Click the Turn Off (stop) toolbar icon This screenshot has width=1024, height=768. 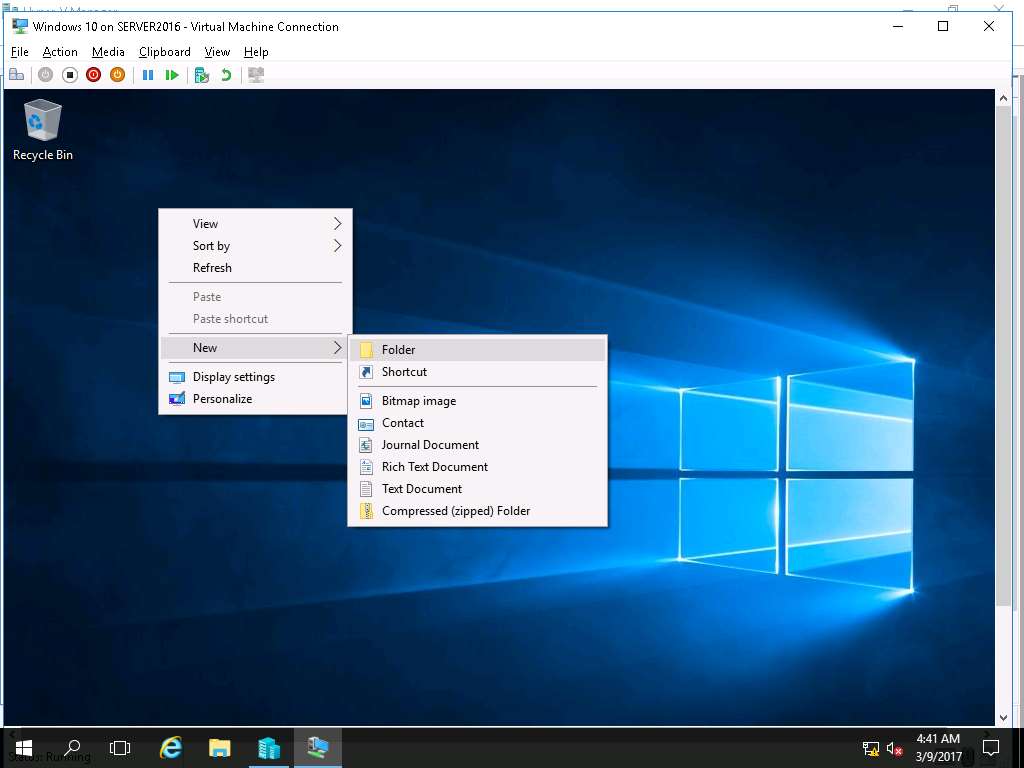[70, 75]
